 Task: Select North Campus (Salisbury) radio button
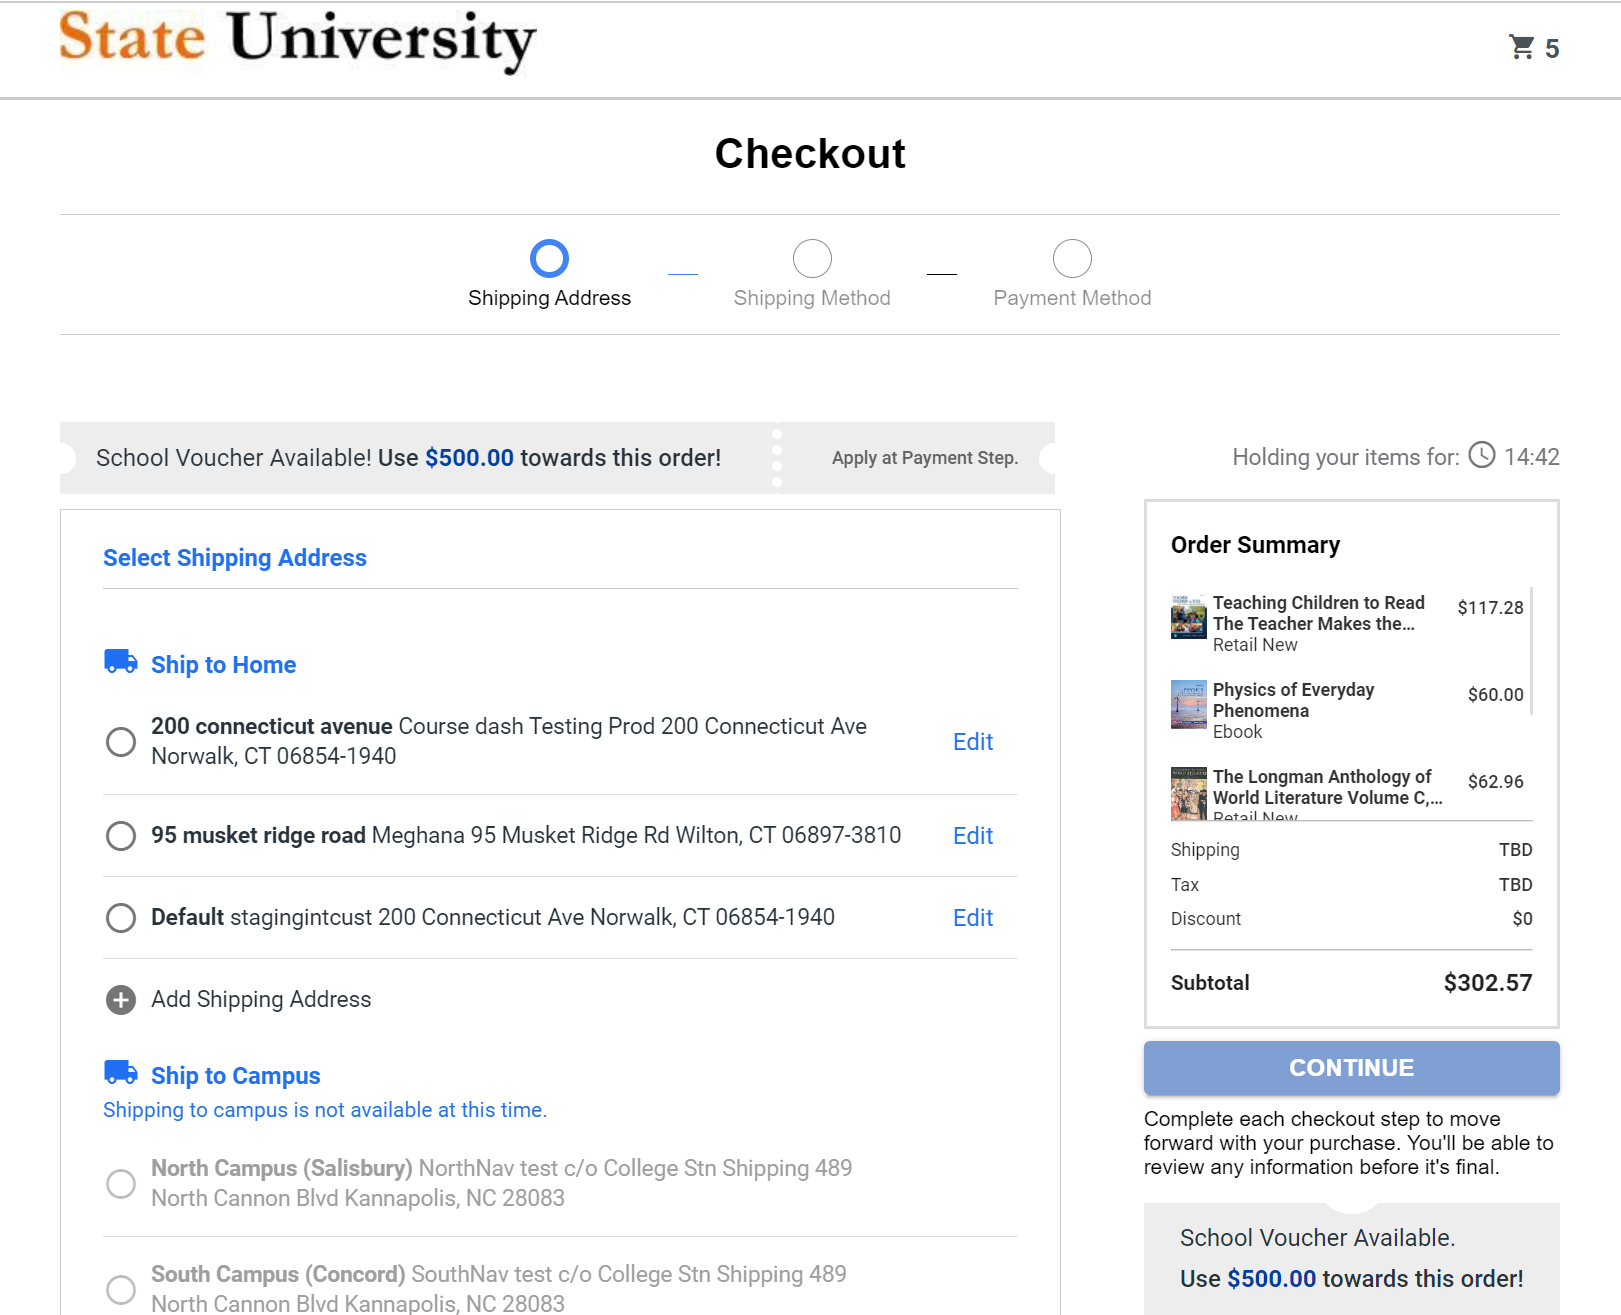pyautogui.click(x=121, y=1184)
